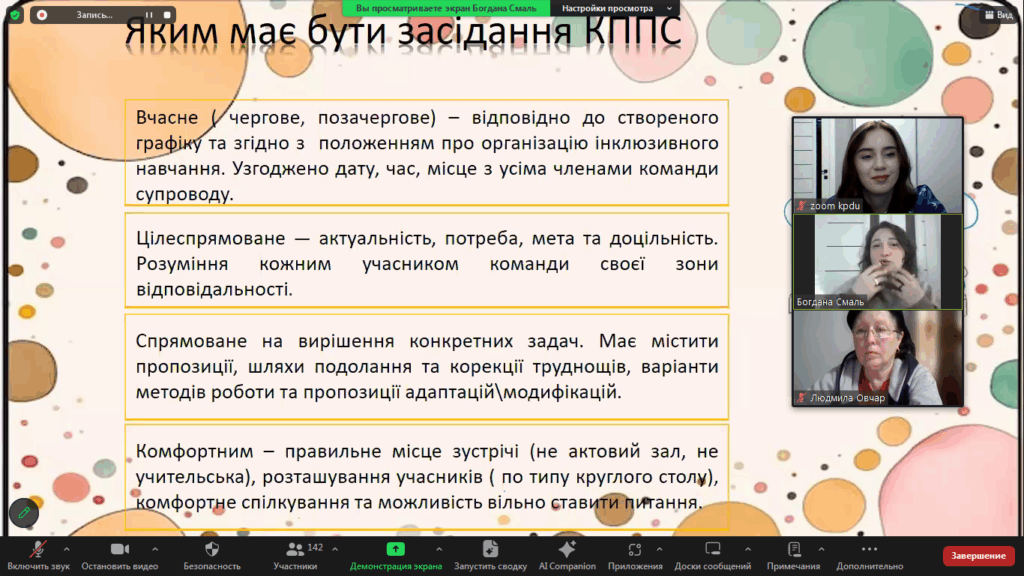The height and width of the screenshot is (576, 1024).
Task: Expand the arrow next to Участники
Action: (332, 549)
